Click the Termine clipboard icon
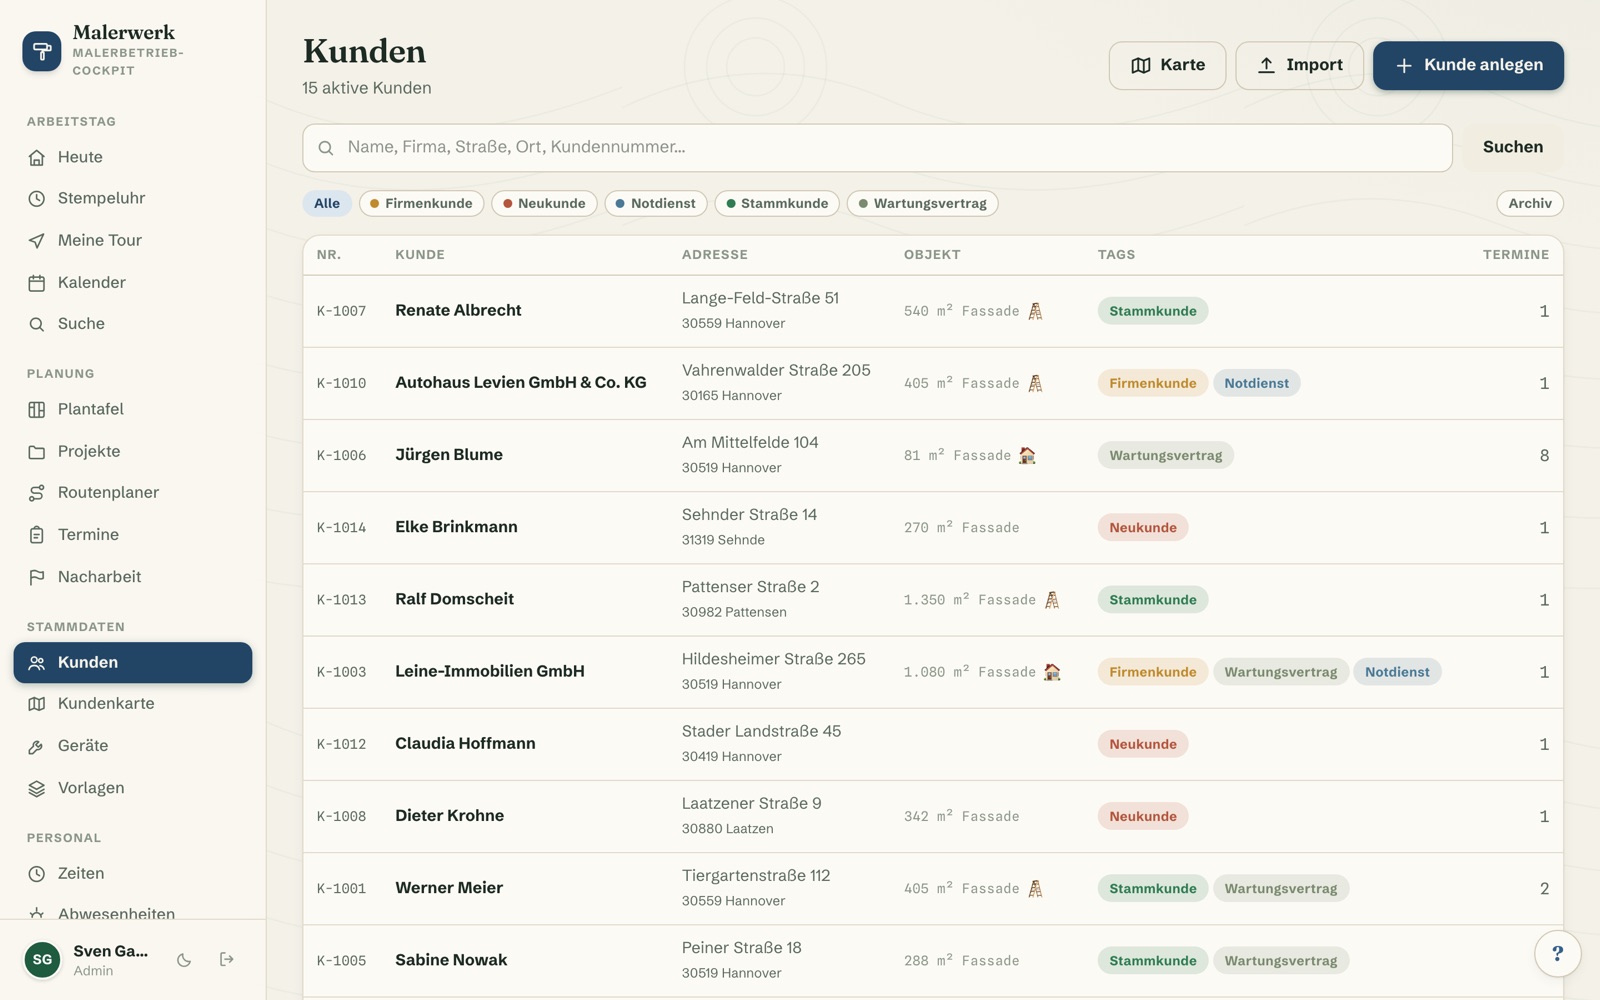The image size is (1600, 1000). (x=37, y=535)
